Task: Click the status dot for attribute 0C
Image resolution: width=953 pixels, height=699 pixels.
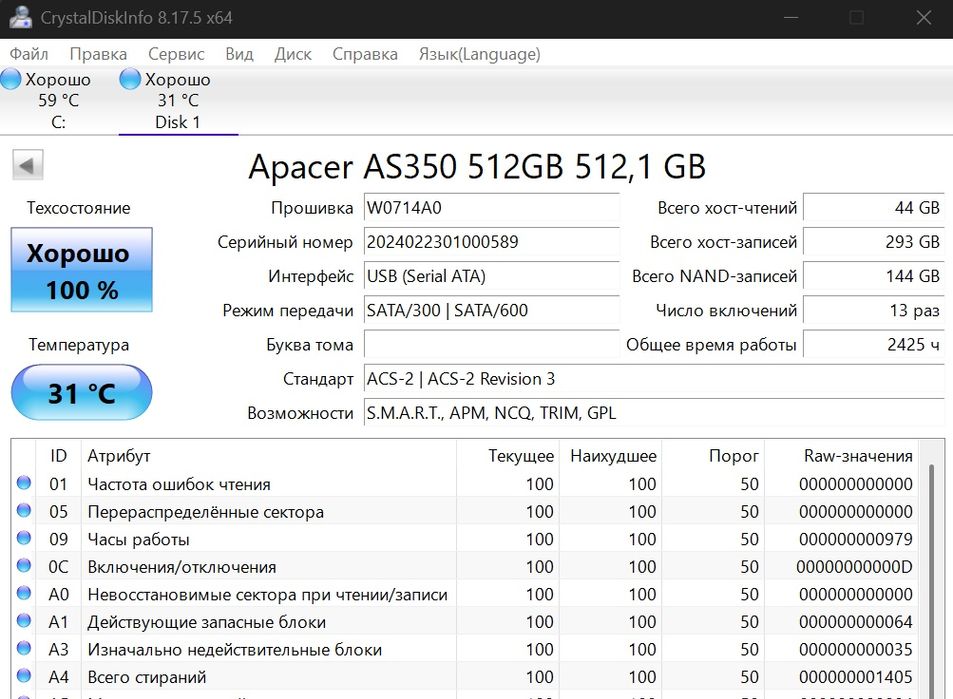Action: pos(24,565)
